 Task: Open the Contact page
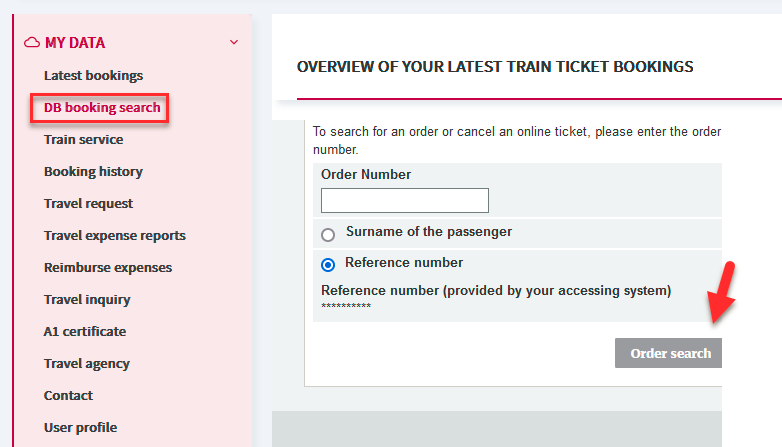[68, 396]
